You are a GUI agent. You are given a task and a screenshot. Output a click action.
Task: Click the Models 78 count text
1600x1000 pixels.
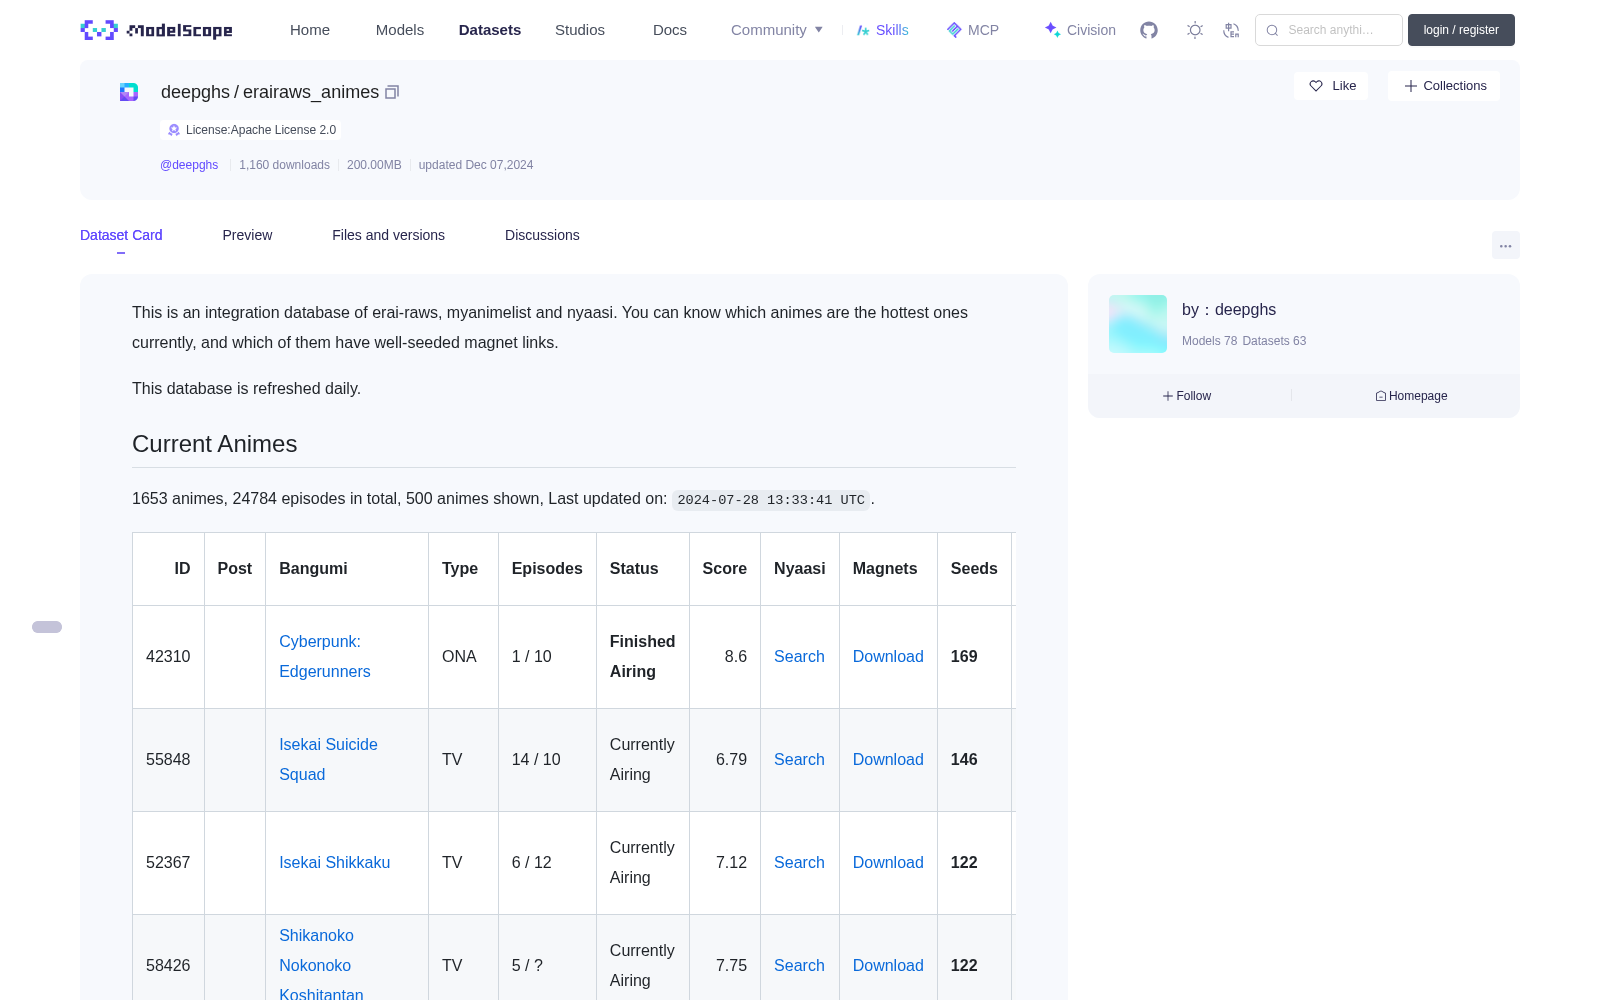1209,341
